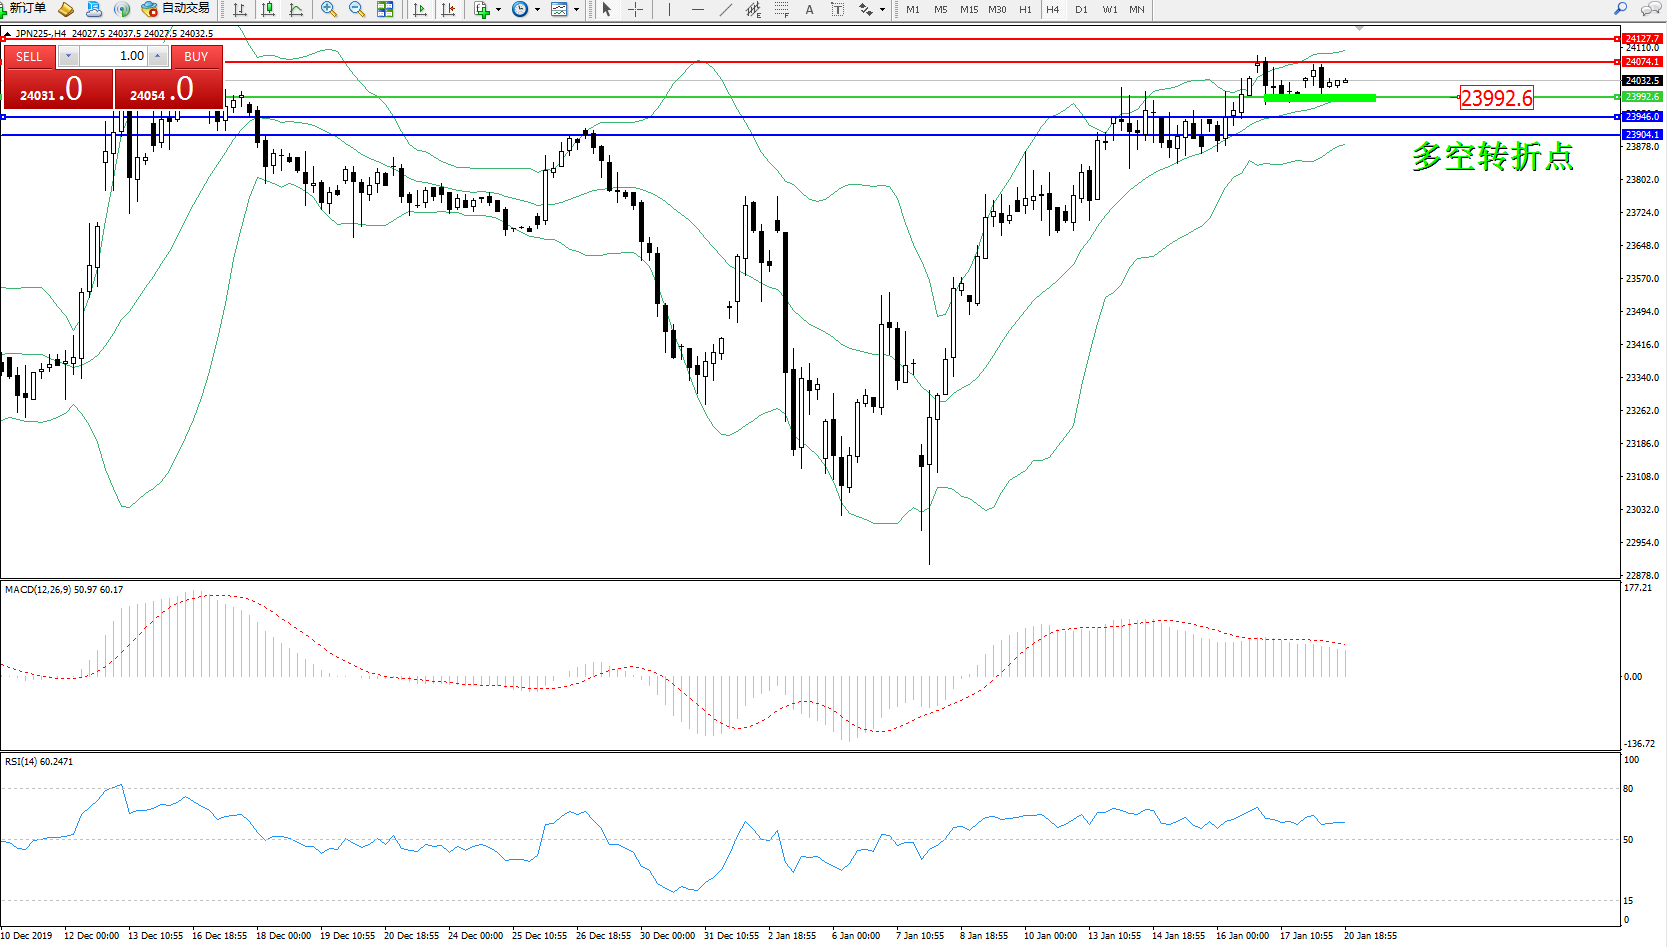Draw a horizontal line
This screenshot has width=1667, height=947.
tap(697, 9)
